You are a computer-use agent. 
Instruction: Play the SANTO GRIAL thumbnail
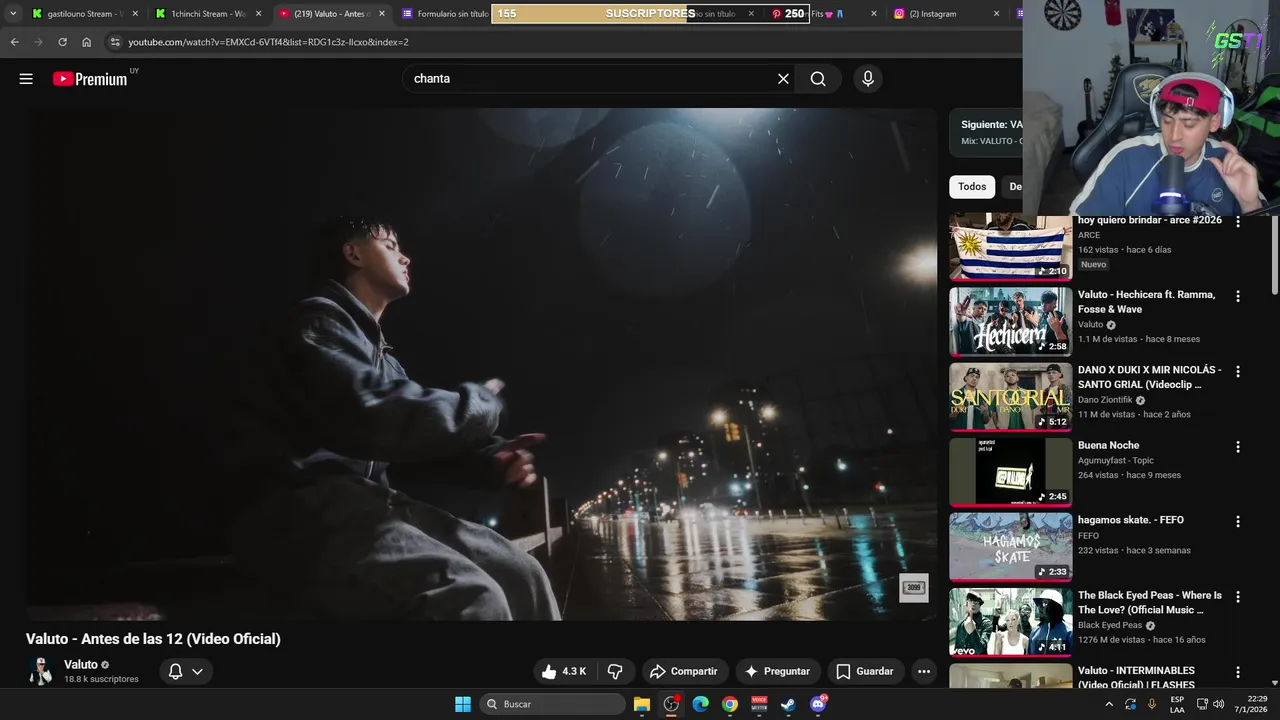point(1010,396)
